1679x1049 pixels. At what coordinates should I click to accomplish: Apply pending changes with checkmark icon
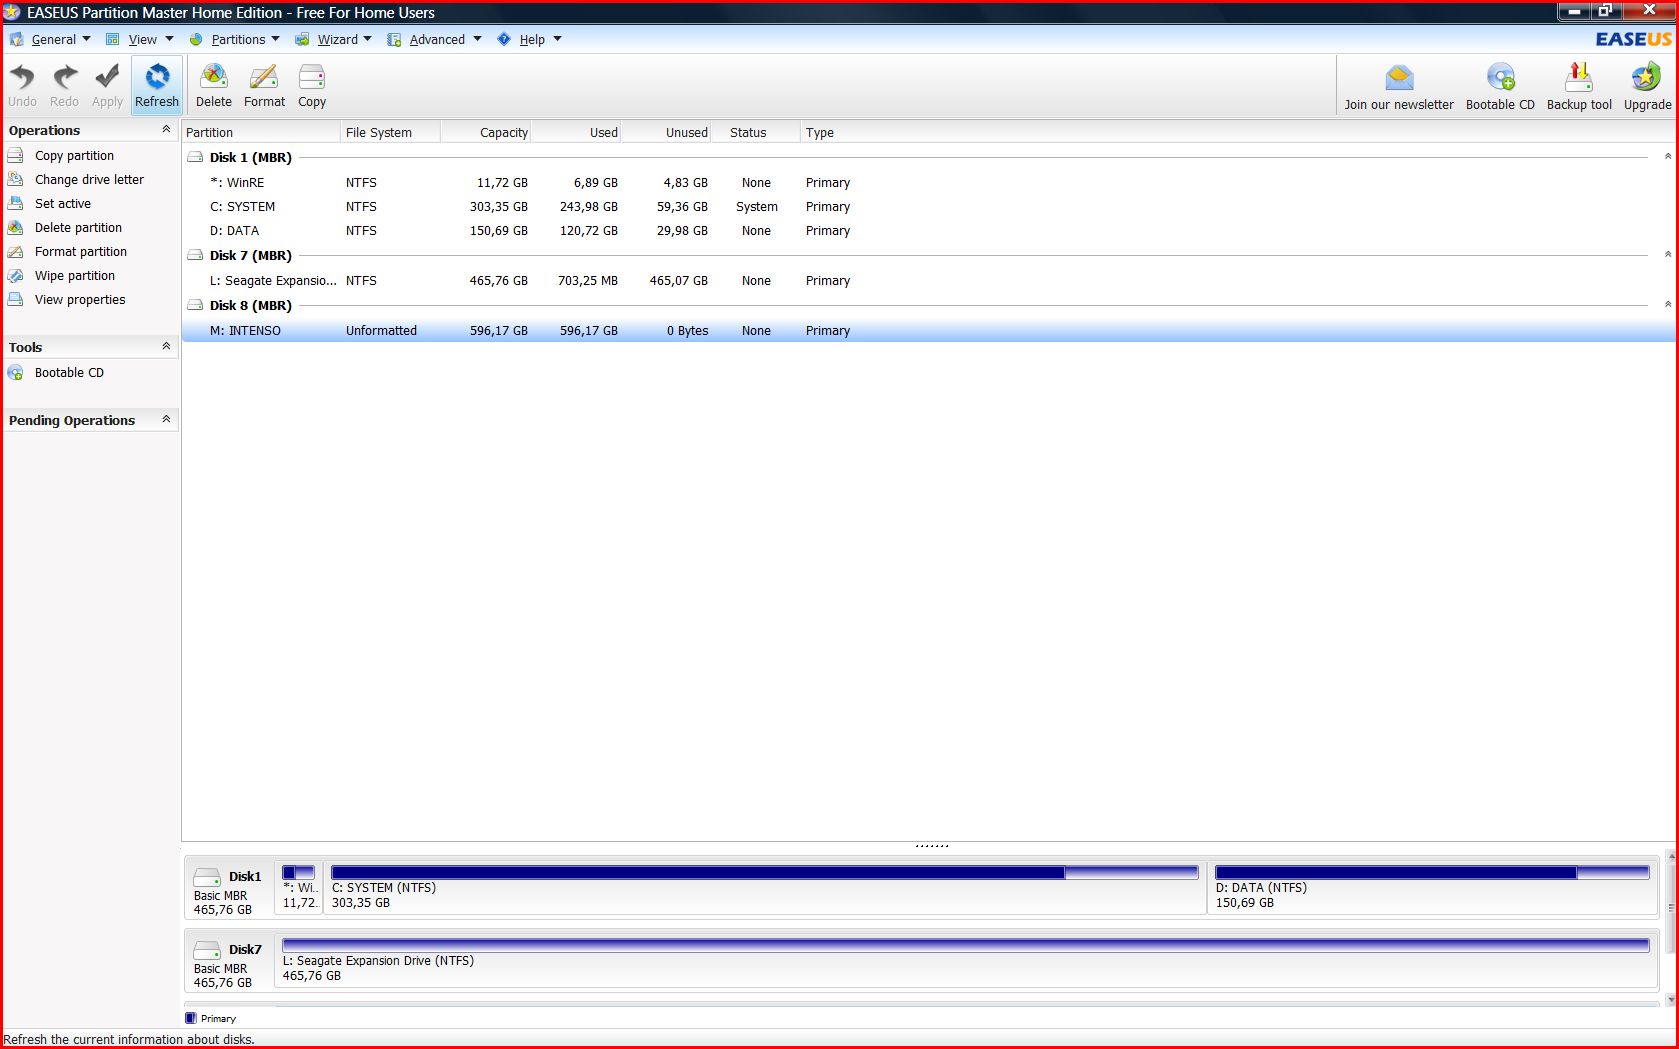[x=107, y=85]
